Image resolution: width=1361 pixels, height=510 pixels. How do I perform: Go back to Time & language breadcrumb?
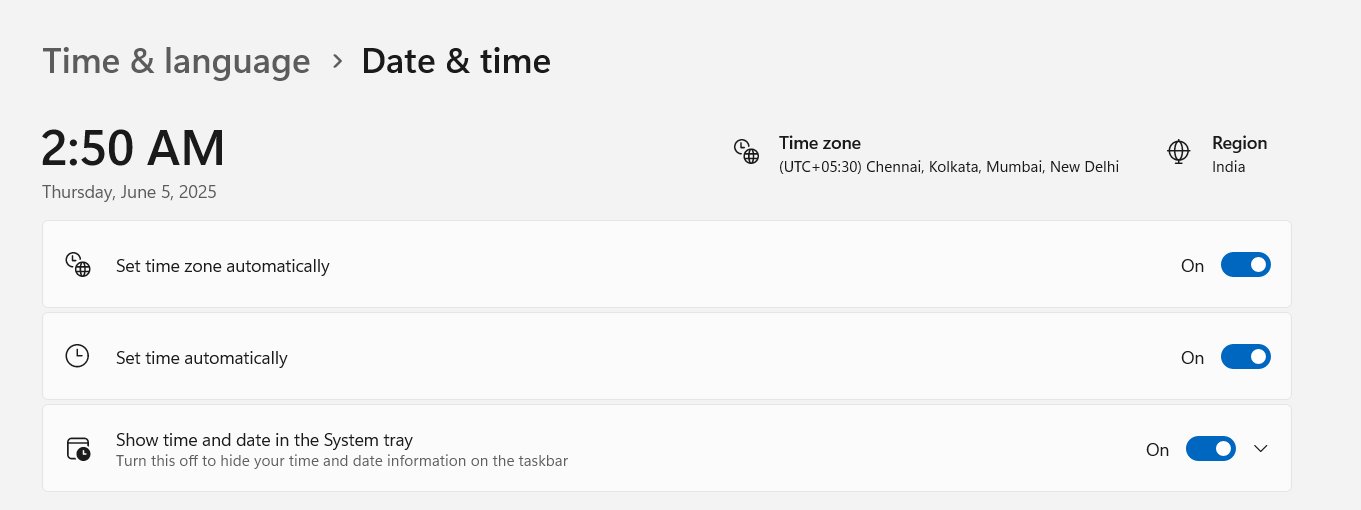click(176, 61)
